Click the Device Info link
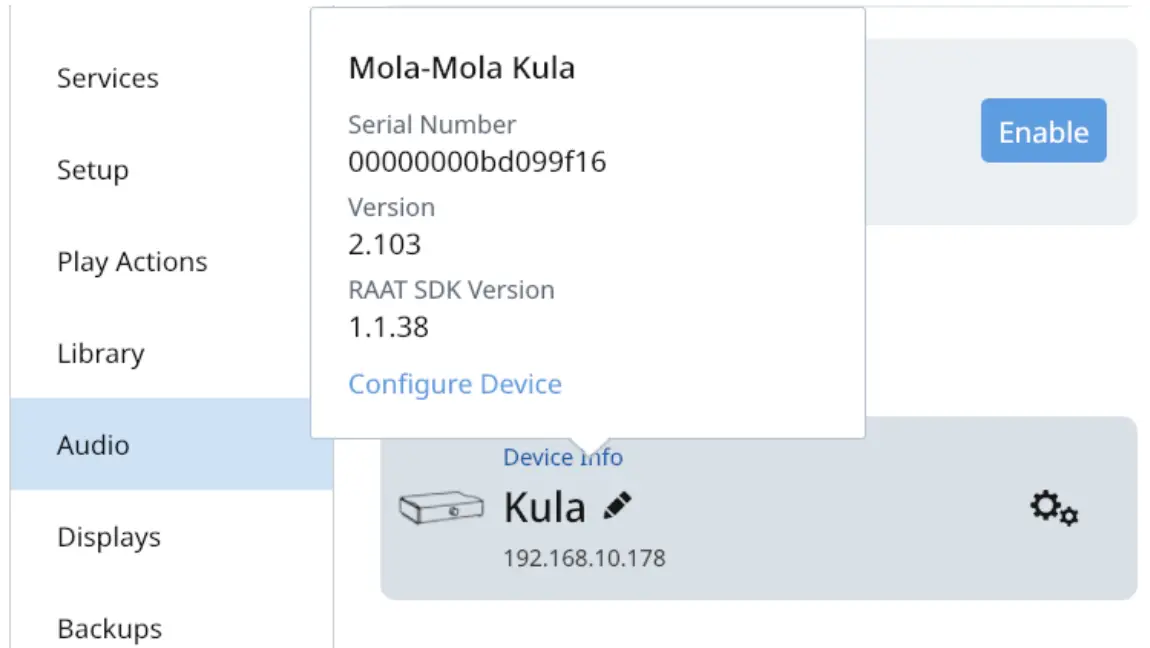The image size is (1150, 648). tap(563, 458)
